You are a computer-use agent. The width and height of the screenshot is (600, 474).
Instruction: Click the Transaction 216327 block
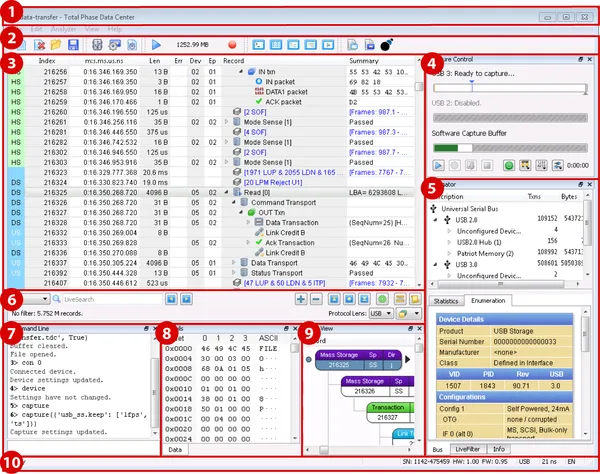tap(390, 412)
